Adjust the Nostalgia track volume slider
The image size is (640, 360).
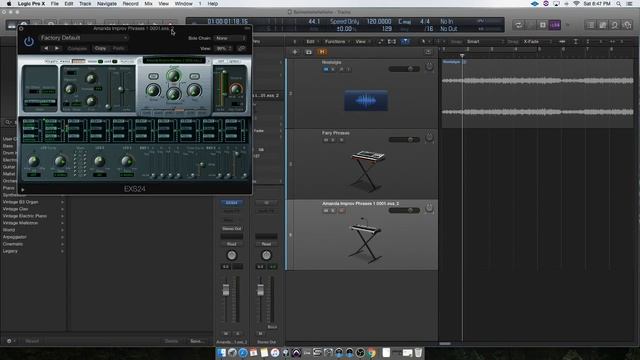404,69
